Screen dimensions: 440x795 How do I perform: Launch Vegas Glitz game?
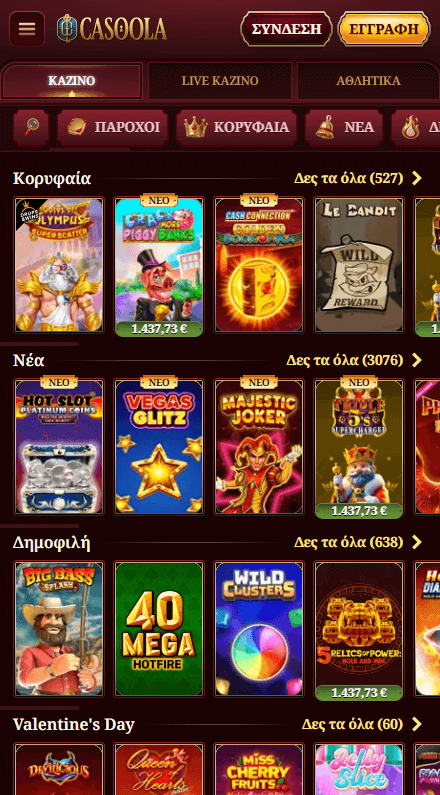click(x=159, y=447)
